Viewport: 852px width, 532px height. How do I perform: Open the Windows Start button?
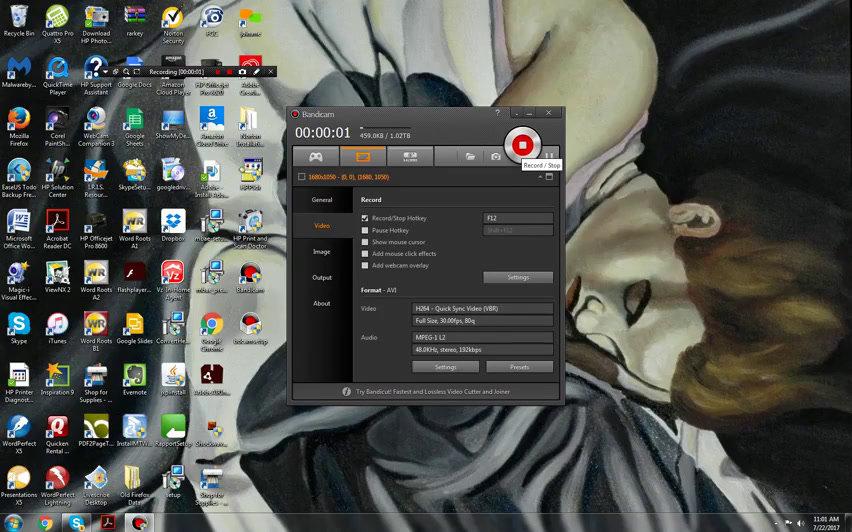point(14,523)
